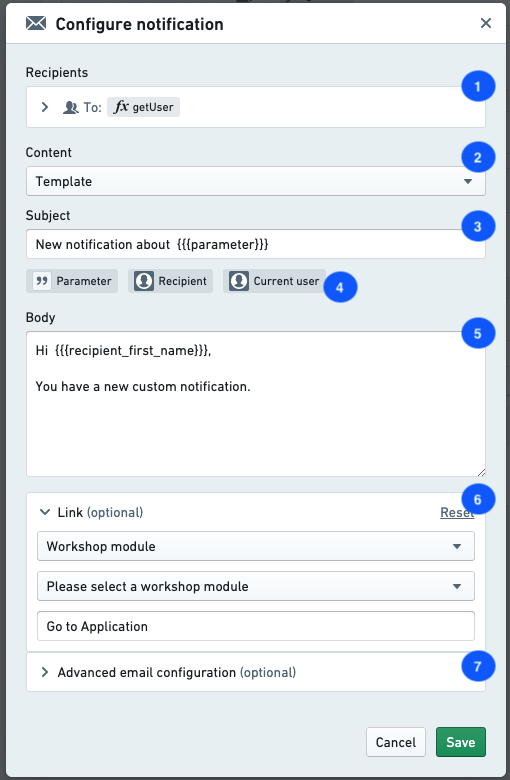Open Please select a workshop module dropdown
510x780 pixels.
tap(256, 586)
